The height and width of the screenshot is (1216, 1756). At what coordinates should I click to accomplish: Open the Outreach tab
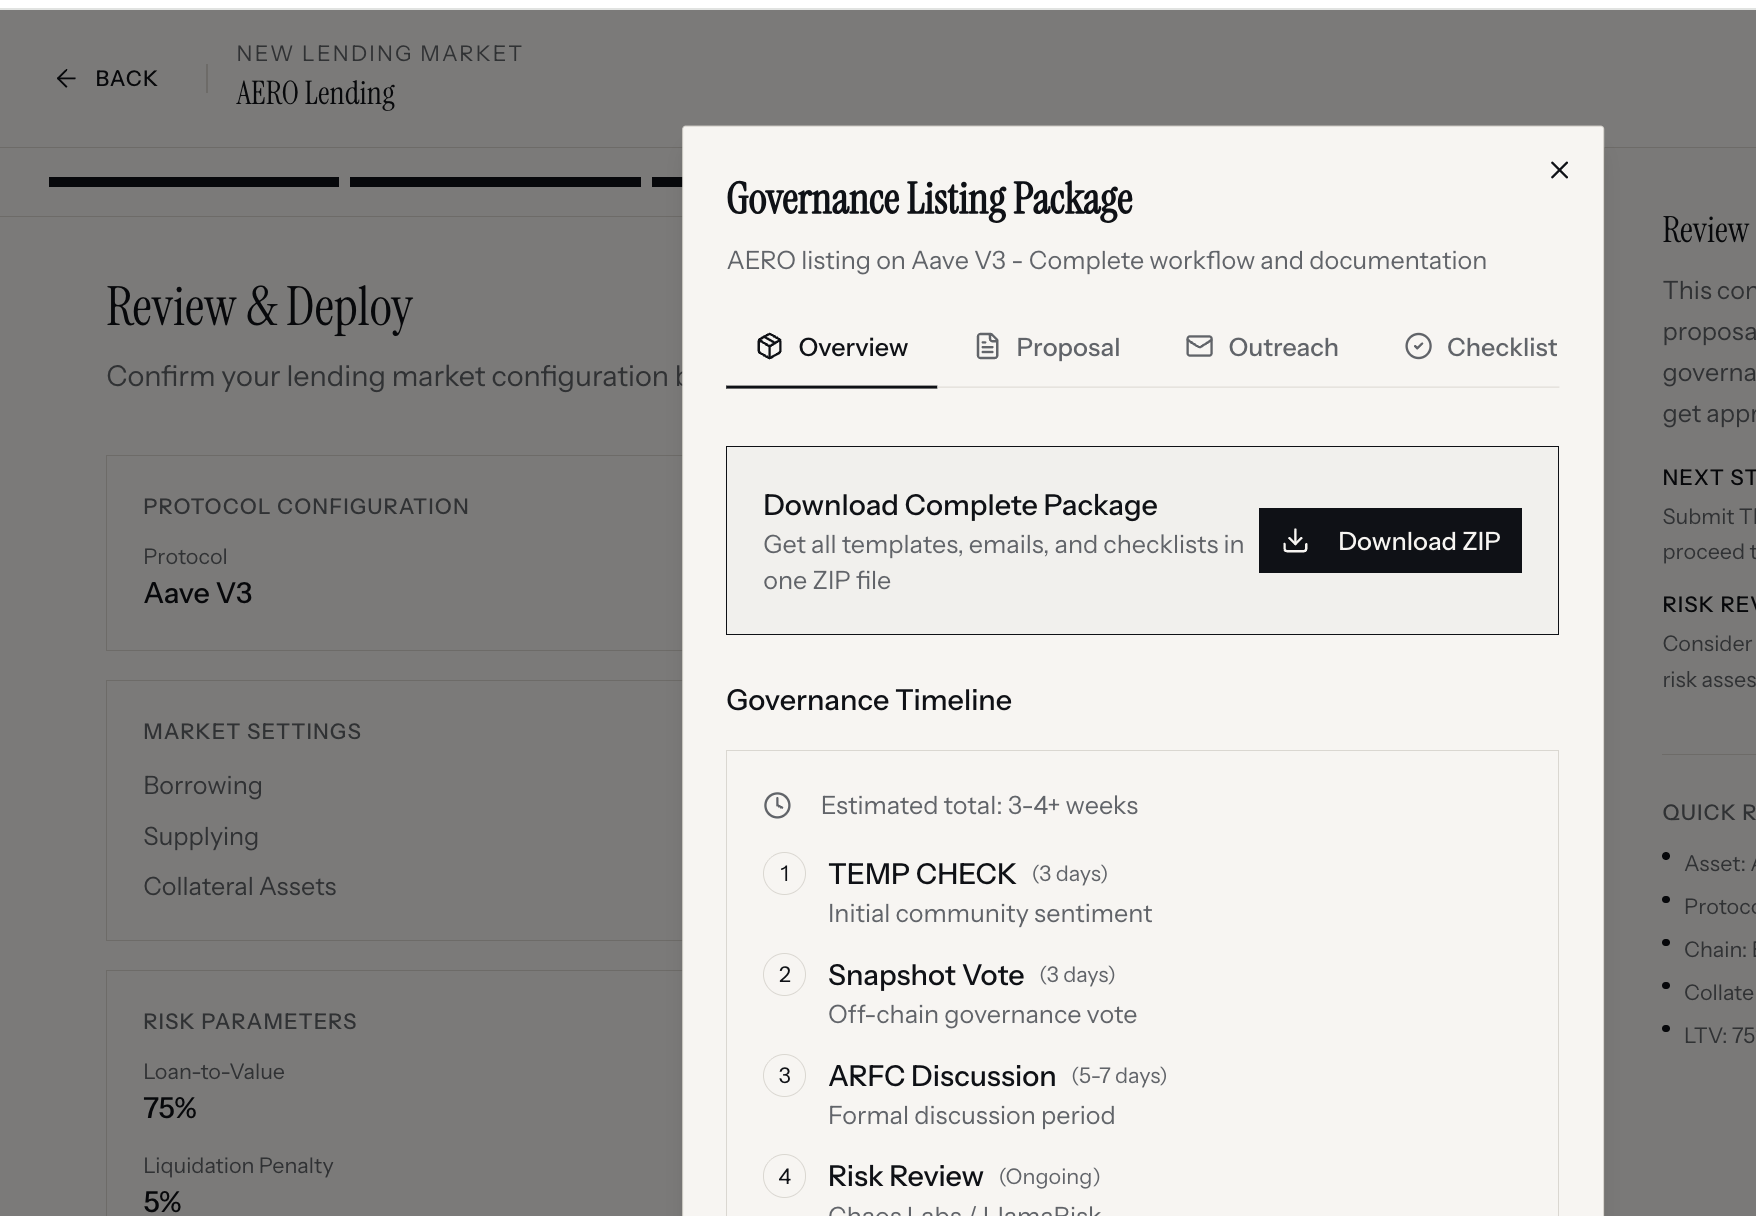(x=1262, y=347)
